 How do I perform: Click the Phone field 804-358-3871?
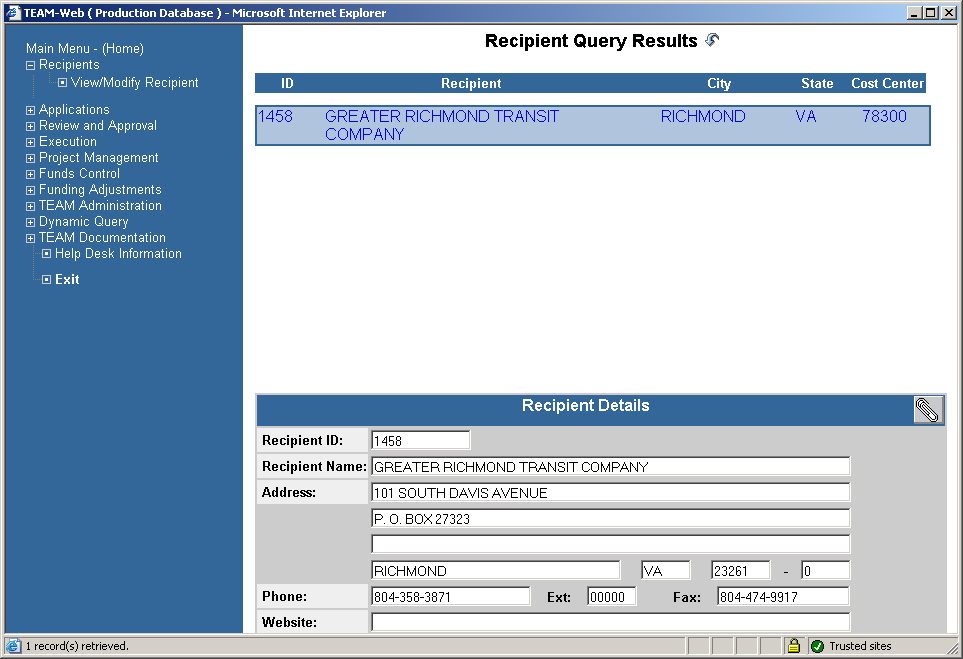coord(451,596)
